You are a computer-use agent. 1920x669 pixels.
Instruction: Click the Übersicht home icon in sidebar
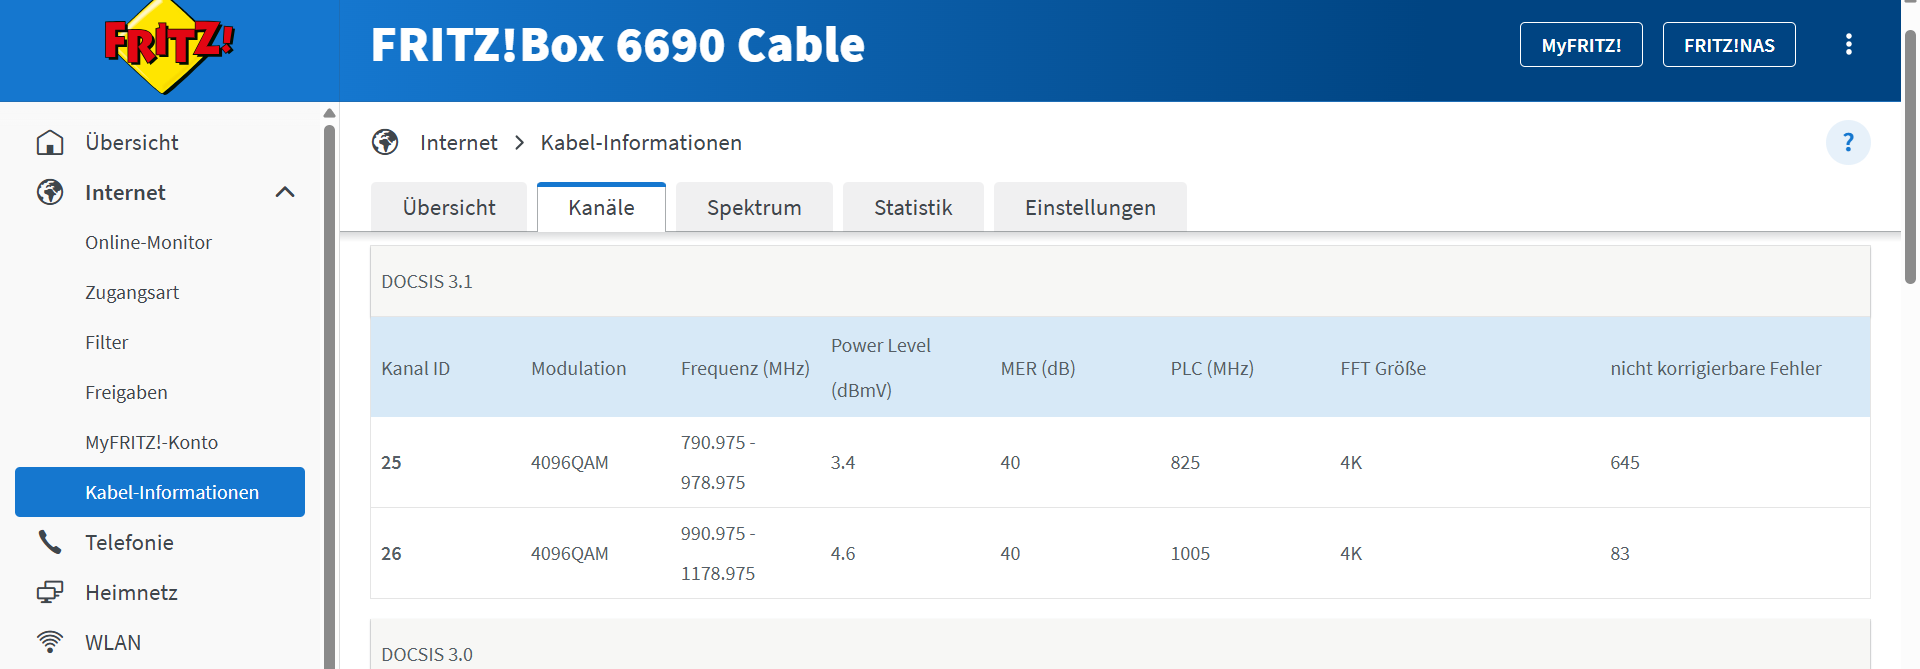(50, 143)
